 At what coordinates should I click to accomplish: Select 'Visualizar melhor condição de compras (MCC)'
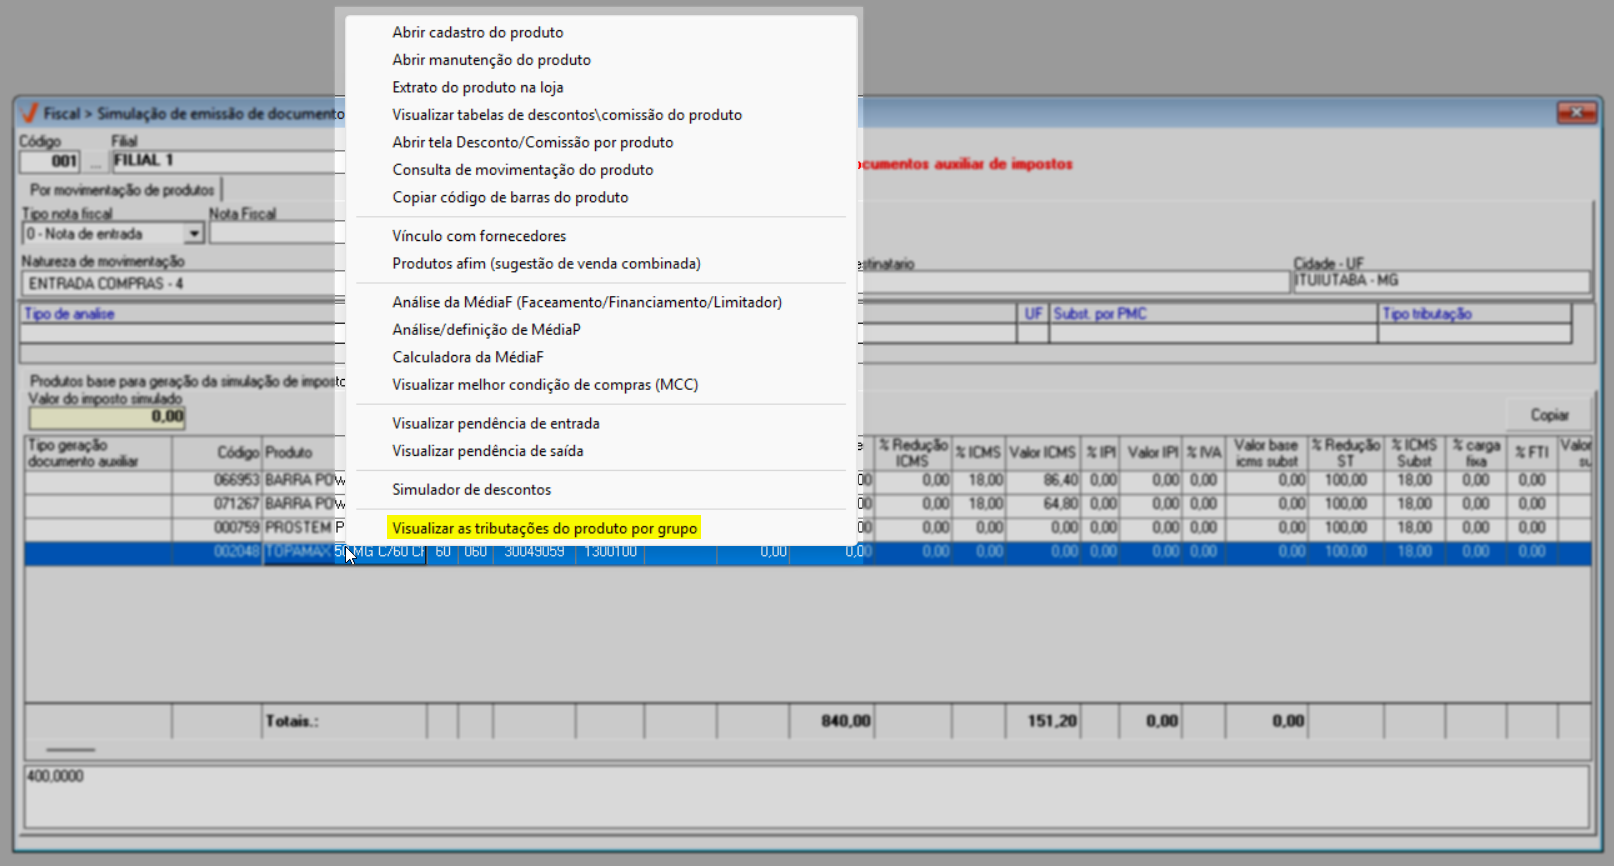pyautogui.click(x=545, y=385)
